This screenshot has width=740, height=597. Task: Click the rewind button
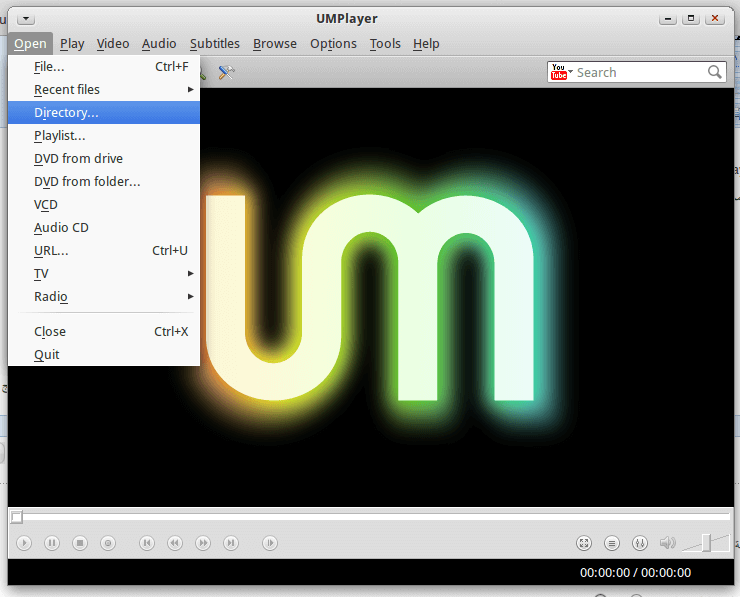[175, 543]
